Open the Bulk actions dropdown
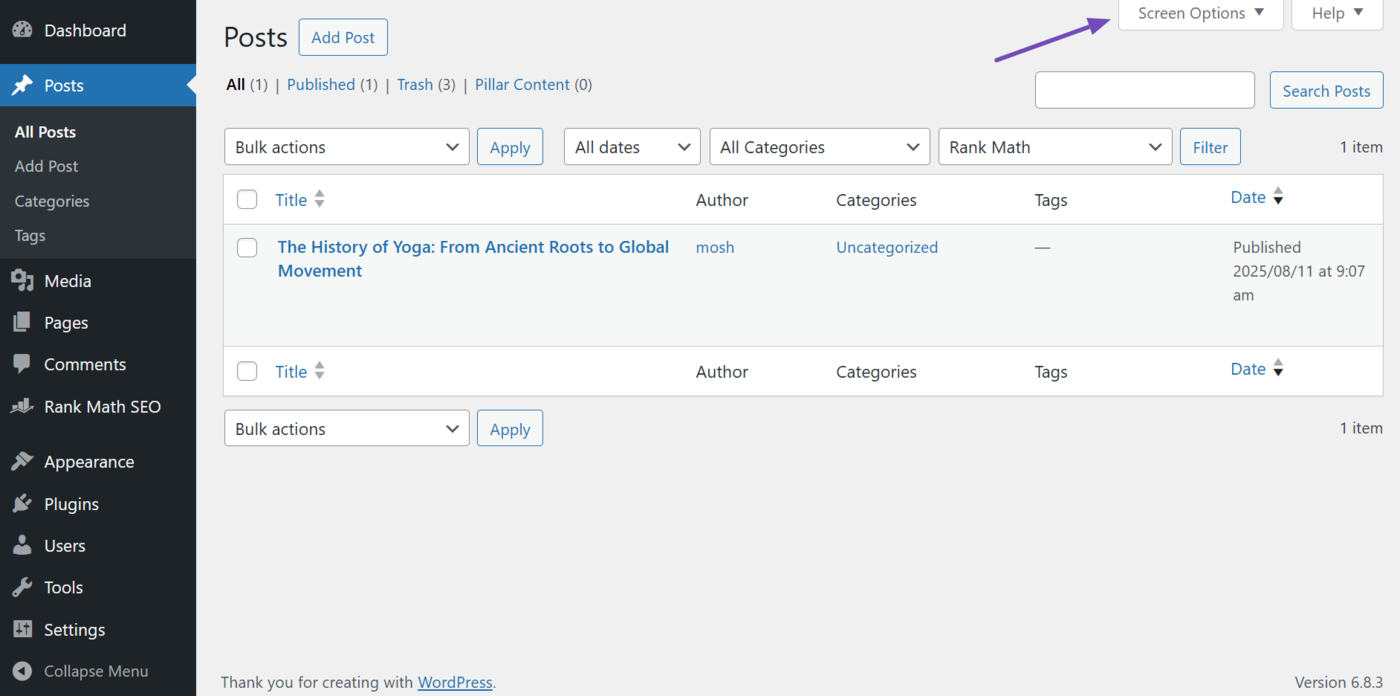Screen dimensions: 1400x696 coord(346,146)
